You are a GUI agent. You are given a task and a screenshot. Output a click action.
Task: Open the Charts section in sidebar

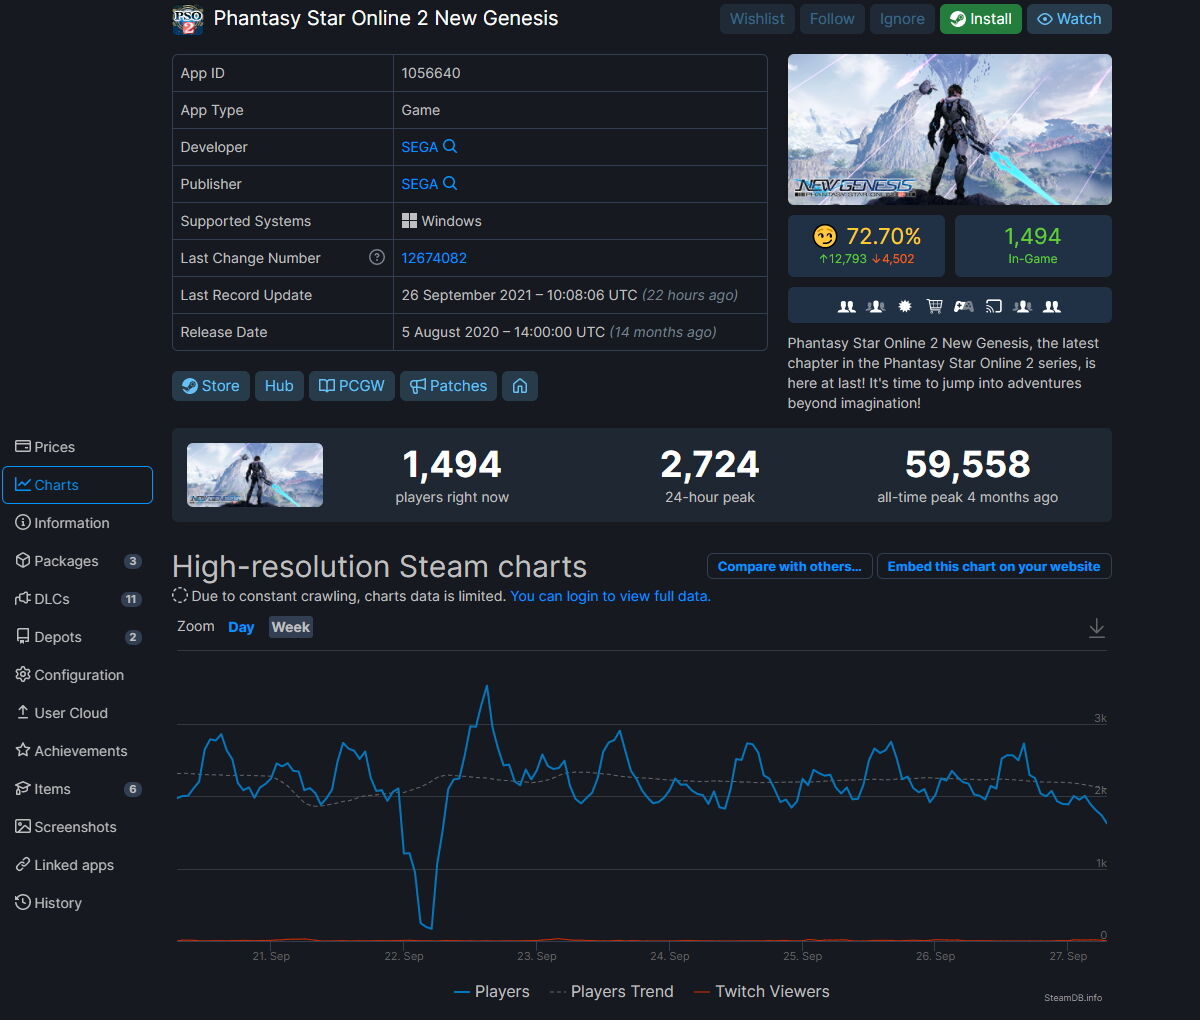coord(77,485)
